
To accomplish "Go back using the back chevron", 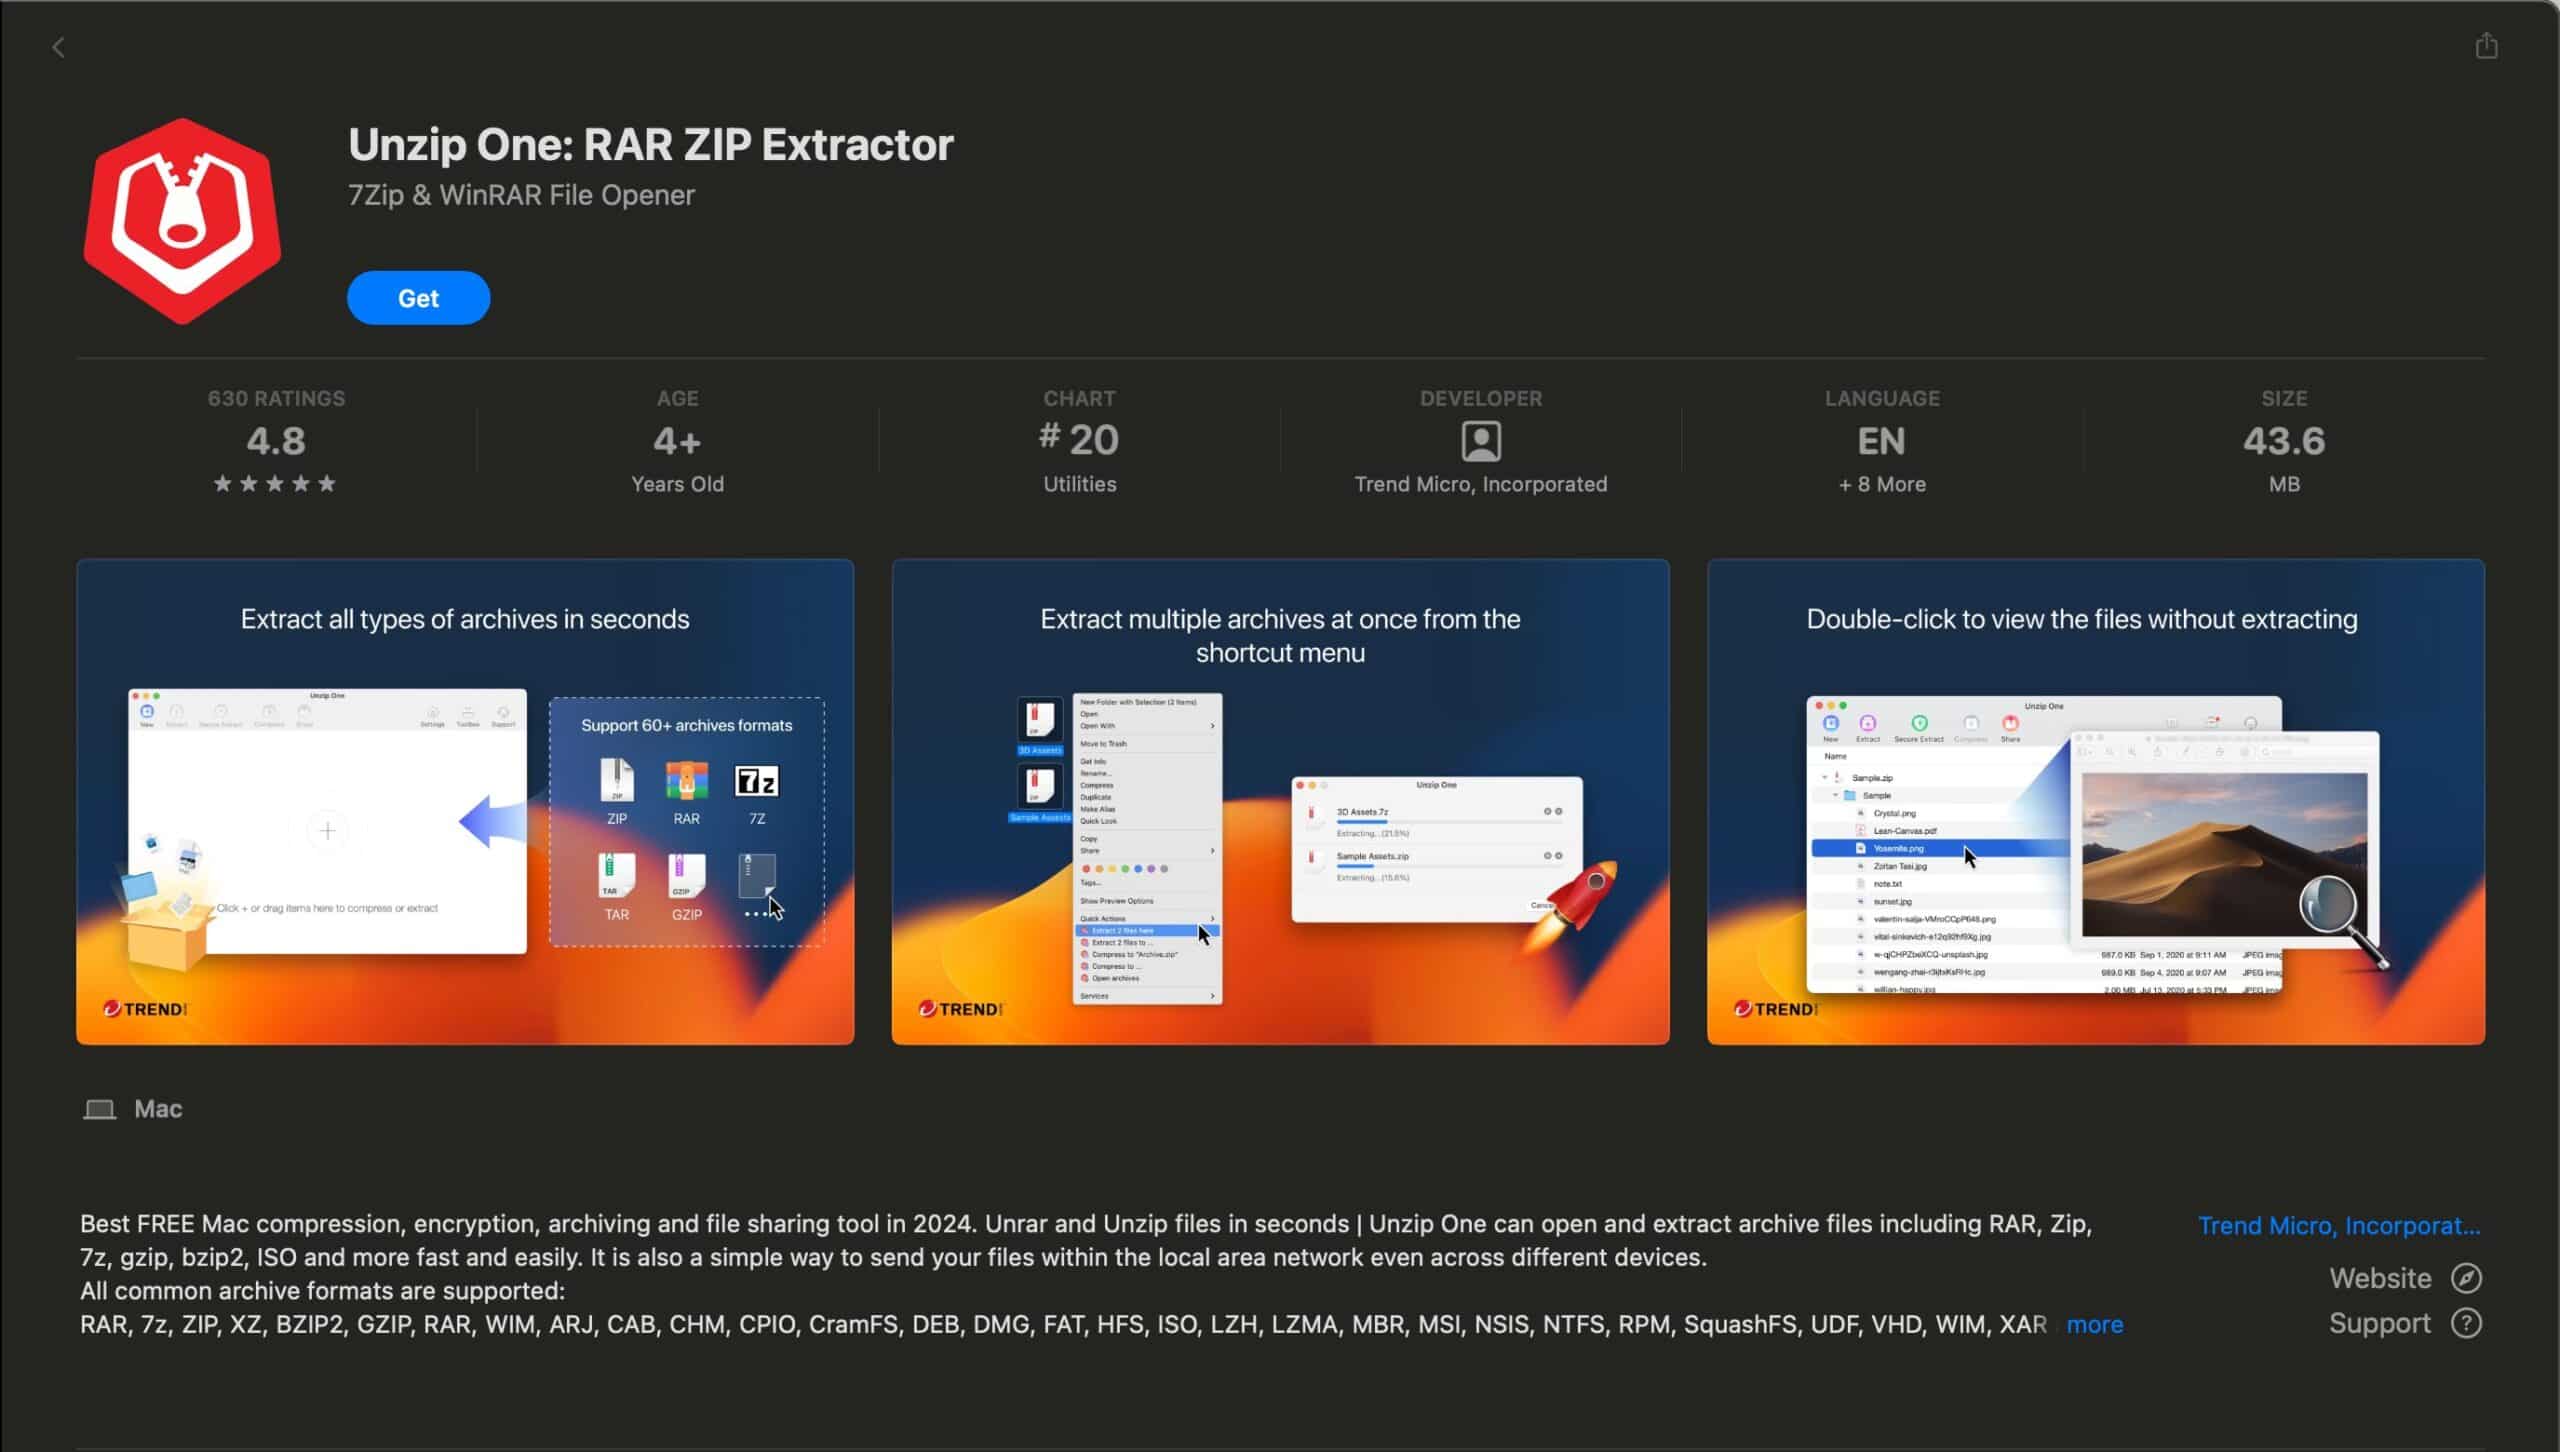I will click(x=58, y=47).
